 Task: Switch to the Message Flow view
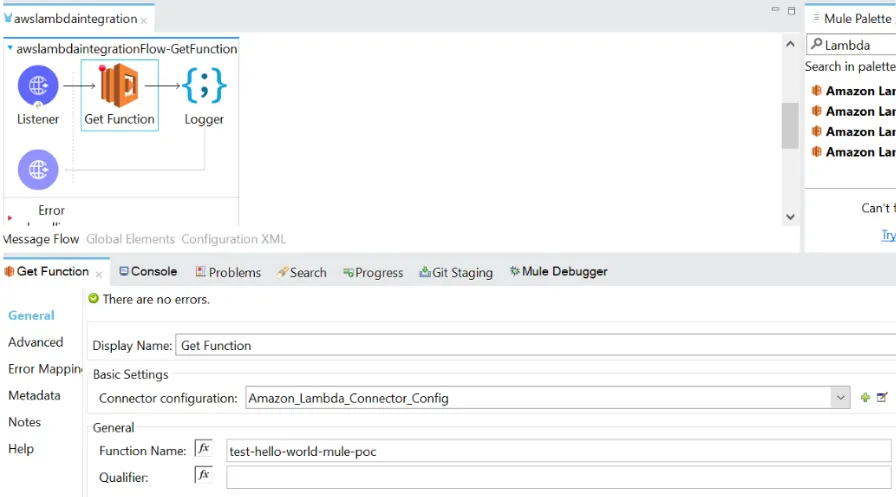[x=41, y=239]
